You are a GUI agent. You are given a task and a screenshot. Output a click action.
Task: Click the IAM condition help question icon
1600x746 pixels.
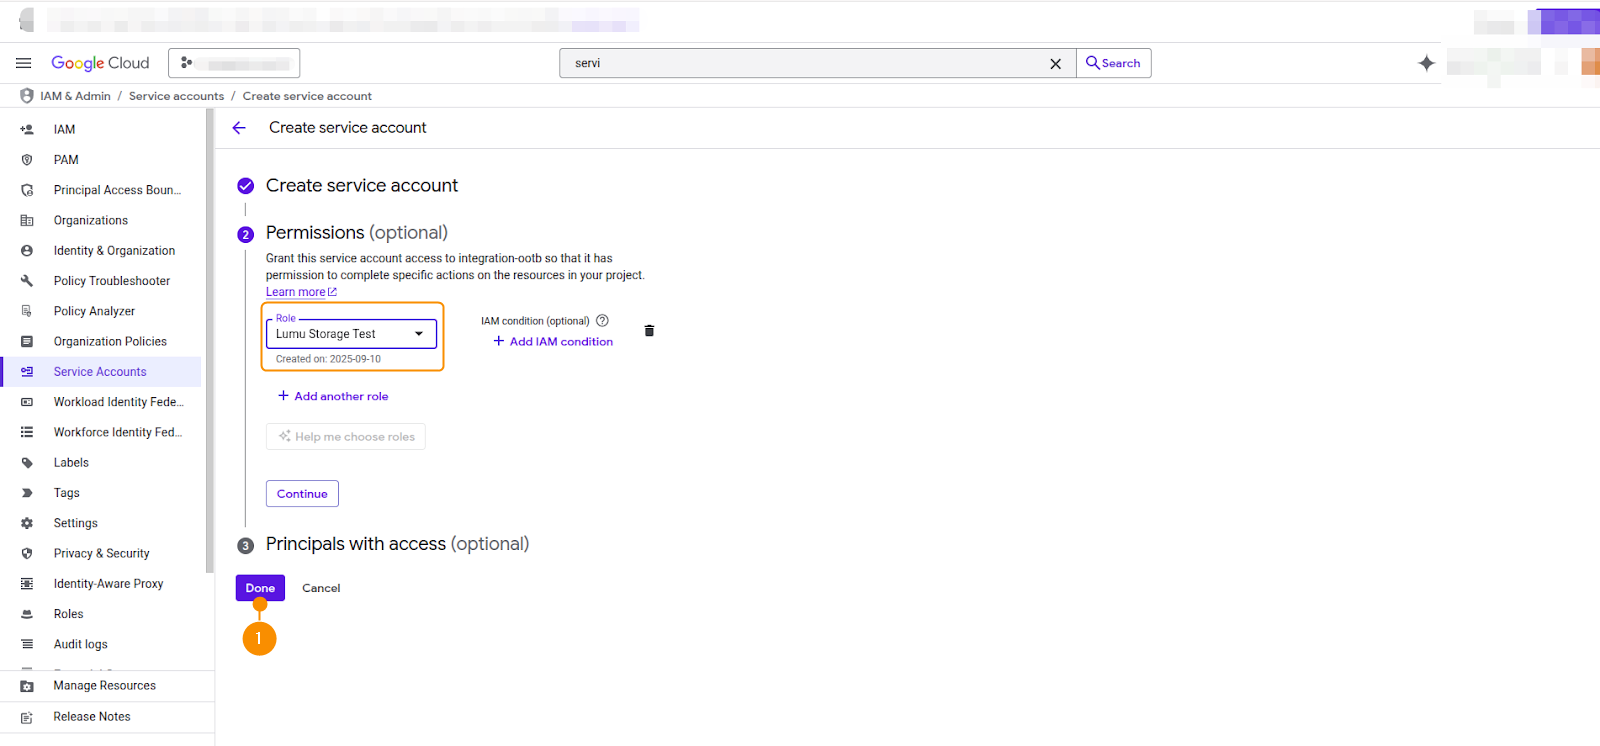pyautogui.click(x=602, y=321)
